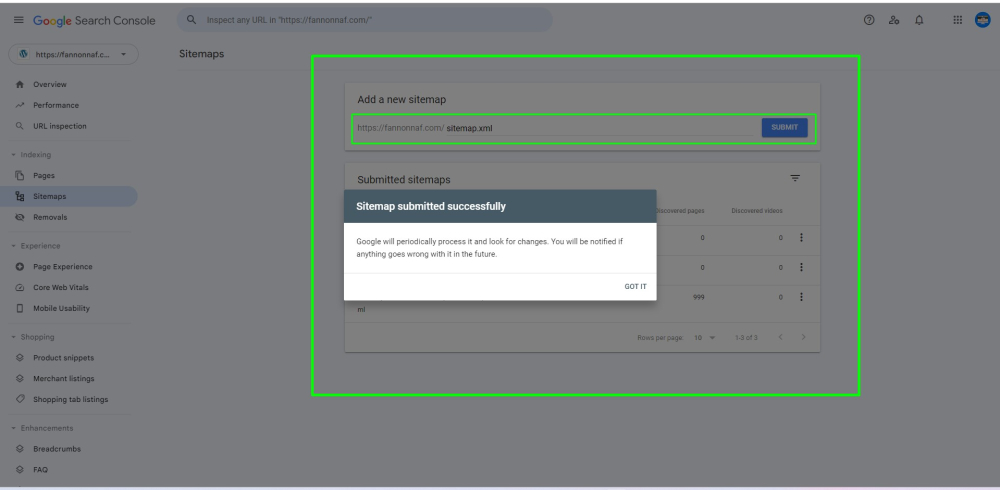Click the Google account avatar
Screen dimensions: 1000x490
[982, 20]
